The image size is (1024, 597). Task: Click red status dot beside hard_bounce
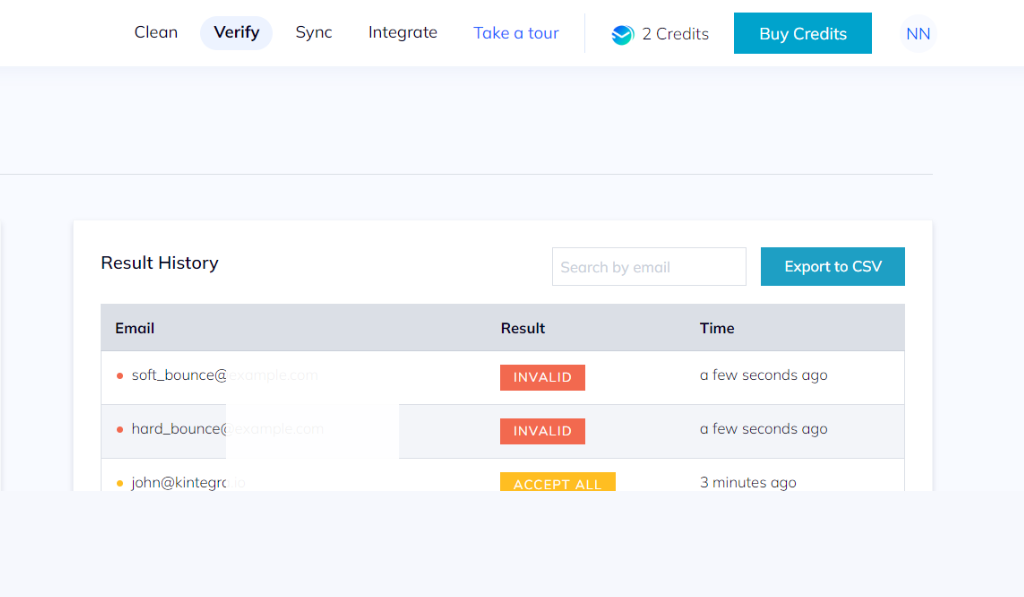pyautogui.click(x=120, y=429)
